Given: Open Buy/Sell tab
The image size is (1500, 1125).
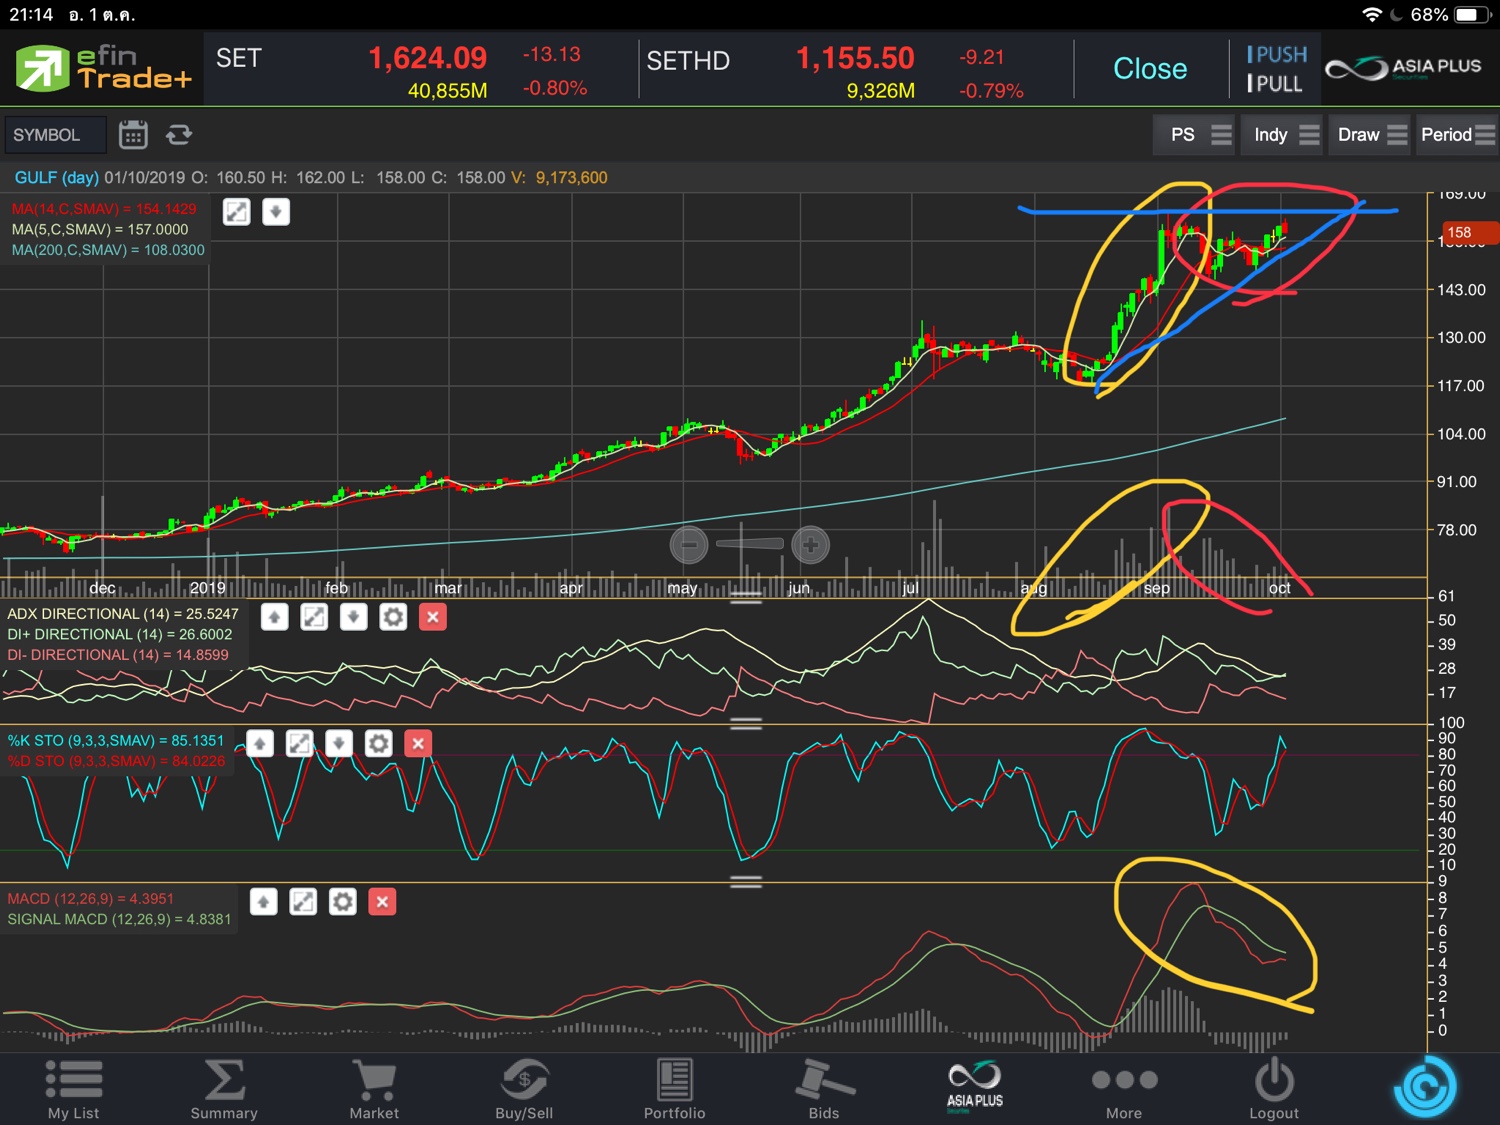Looking at the screenshot, I should point(524,1089).
